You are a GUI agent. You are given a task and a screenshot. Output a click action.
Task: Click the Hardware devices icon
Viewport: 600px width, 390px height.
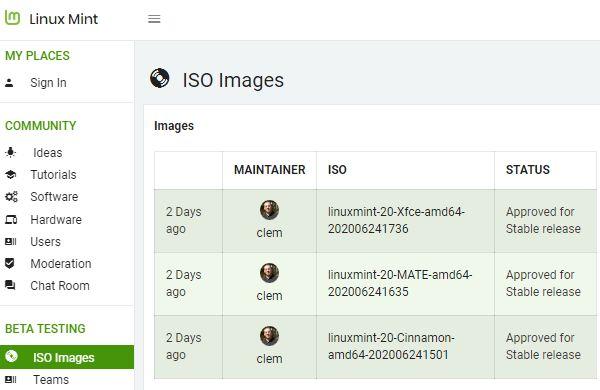click(x=11, y=220)
